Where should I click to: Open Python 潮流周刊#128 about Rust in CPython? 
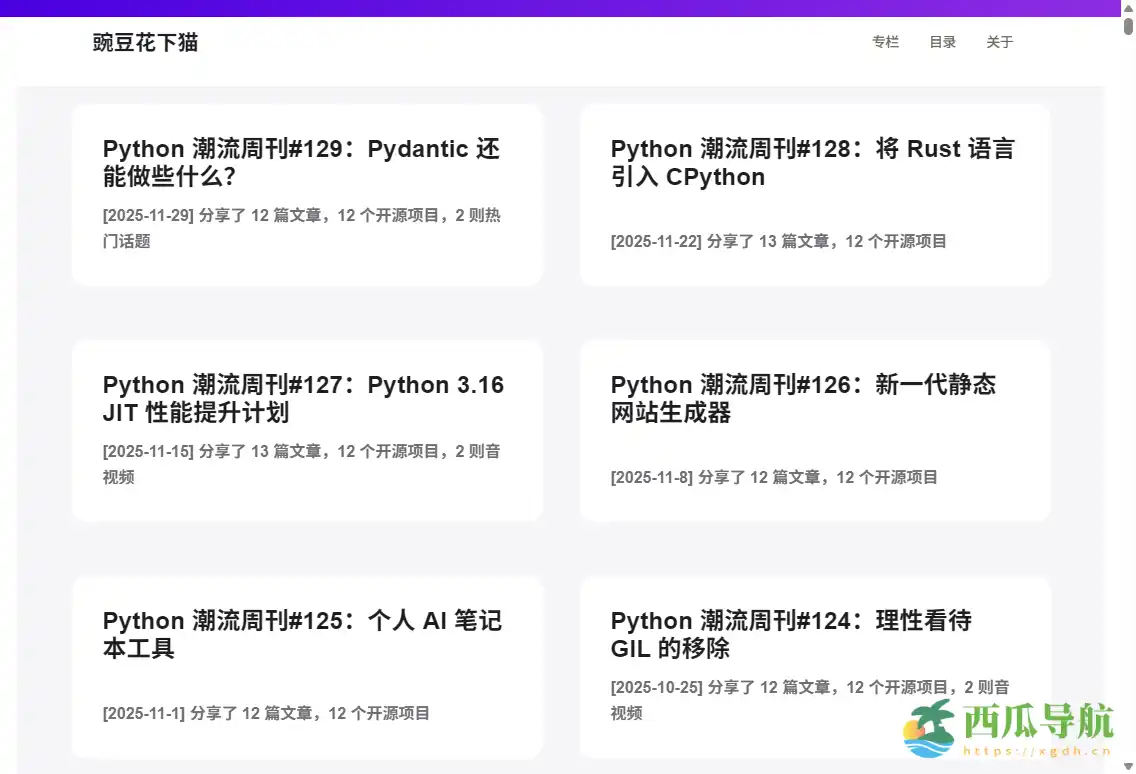(x=813, y=162)
